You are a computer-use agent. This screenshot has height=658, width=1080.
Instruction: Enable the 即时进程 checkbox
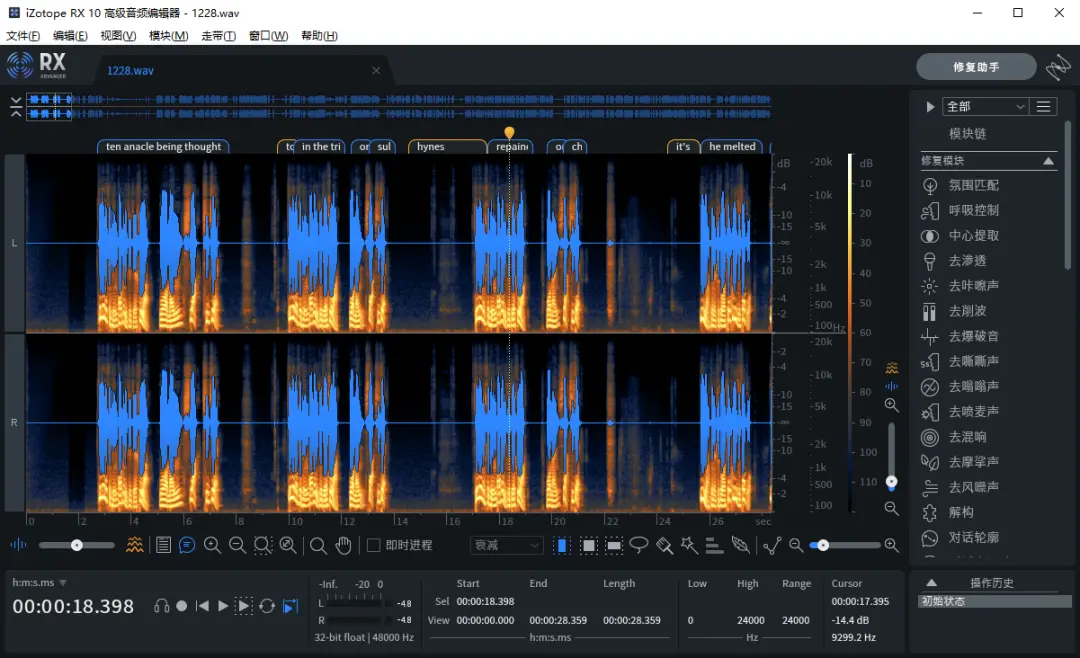(373, 545)
